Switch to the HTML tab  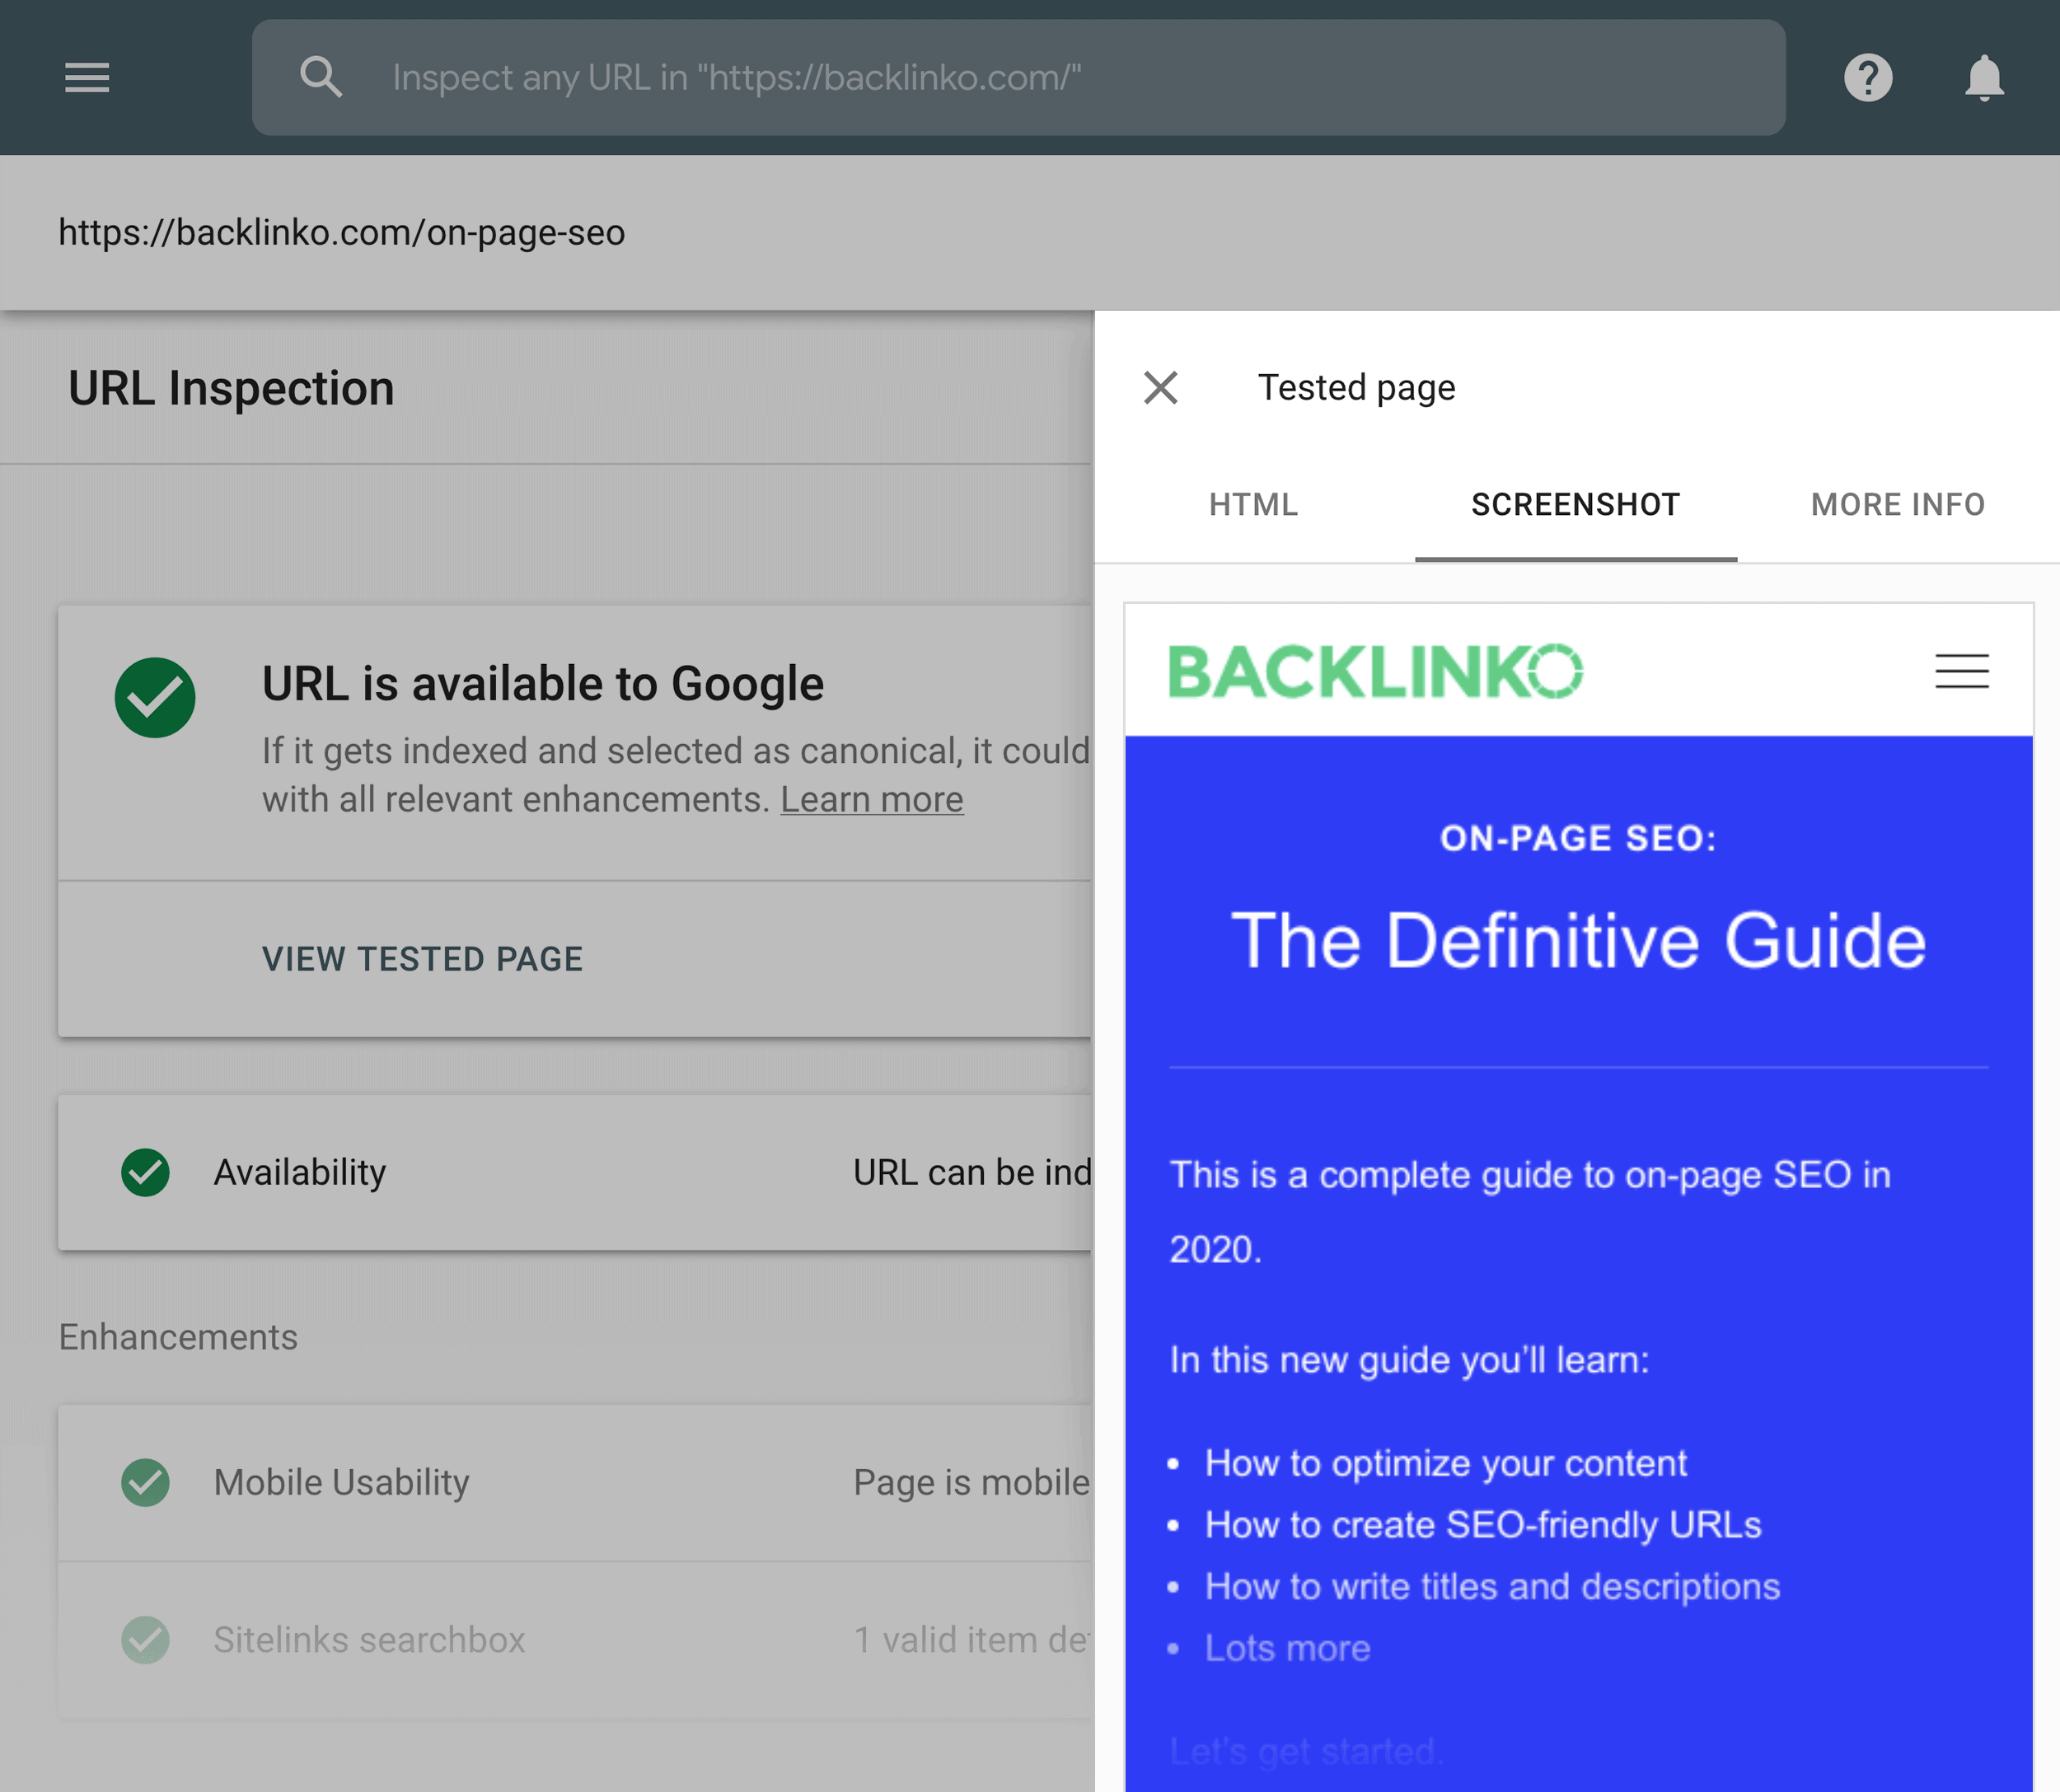tap(1254, 503)
